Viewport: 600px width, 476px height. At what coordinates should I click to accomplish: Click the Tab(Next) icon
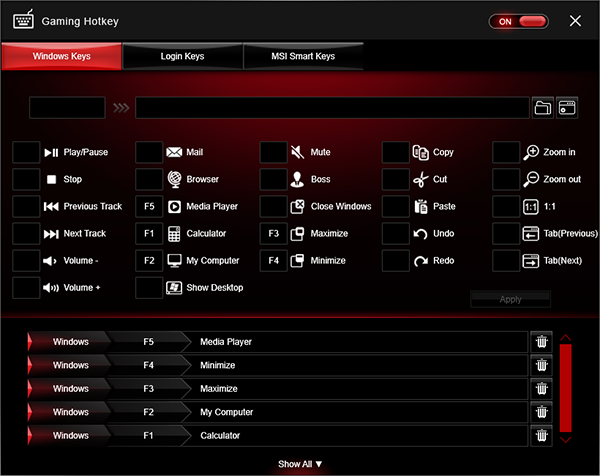pyautogui.click(x=531, y=261)
